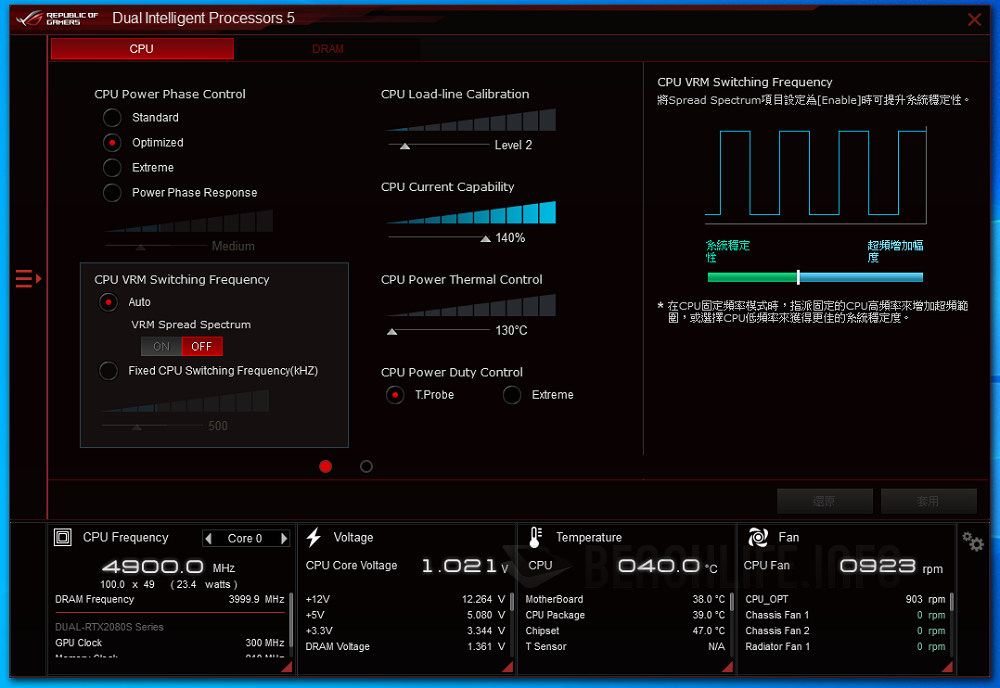Adjust the CPU Load-line Calibration level slider
Screen dimensions: 1000x688
404,146
